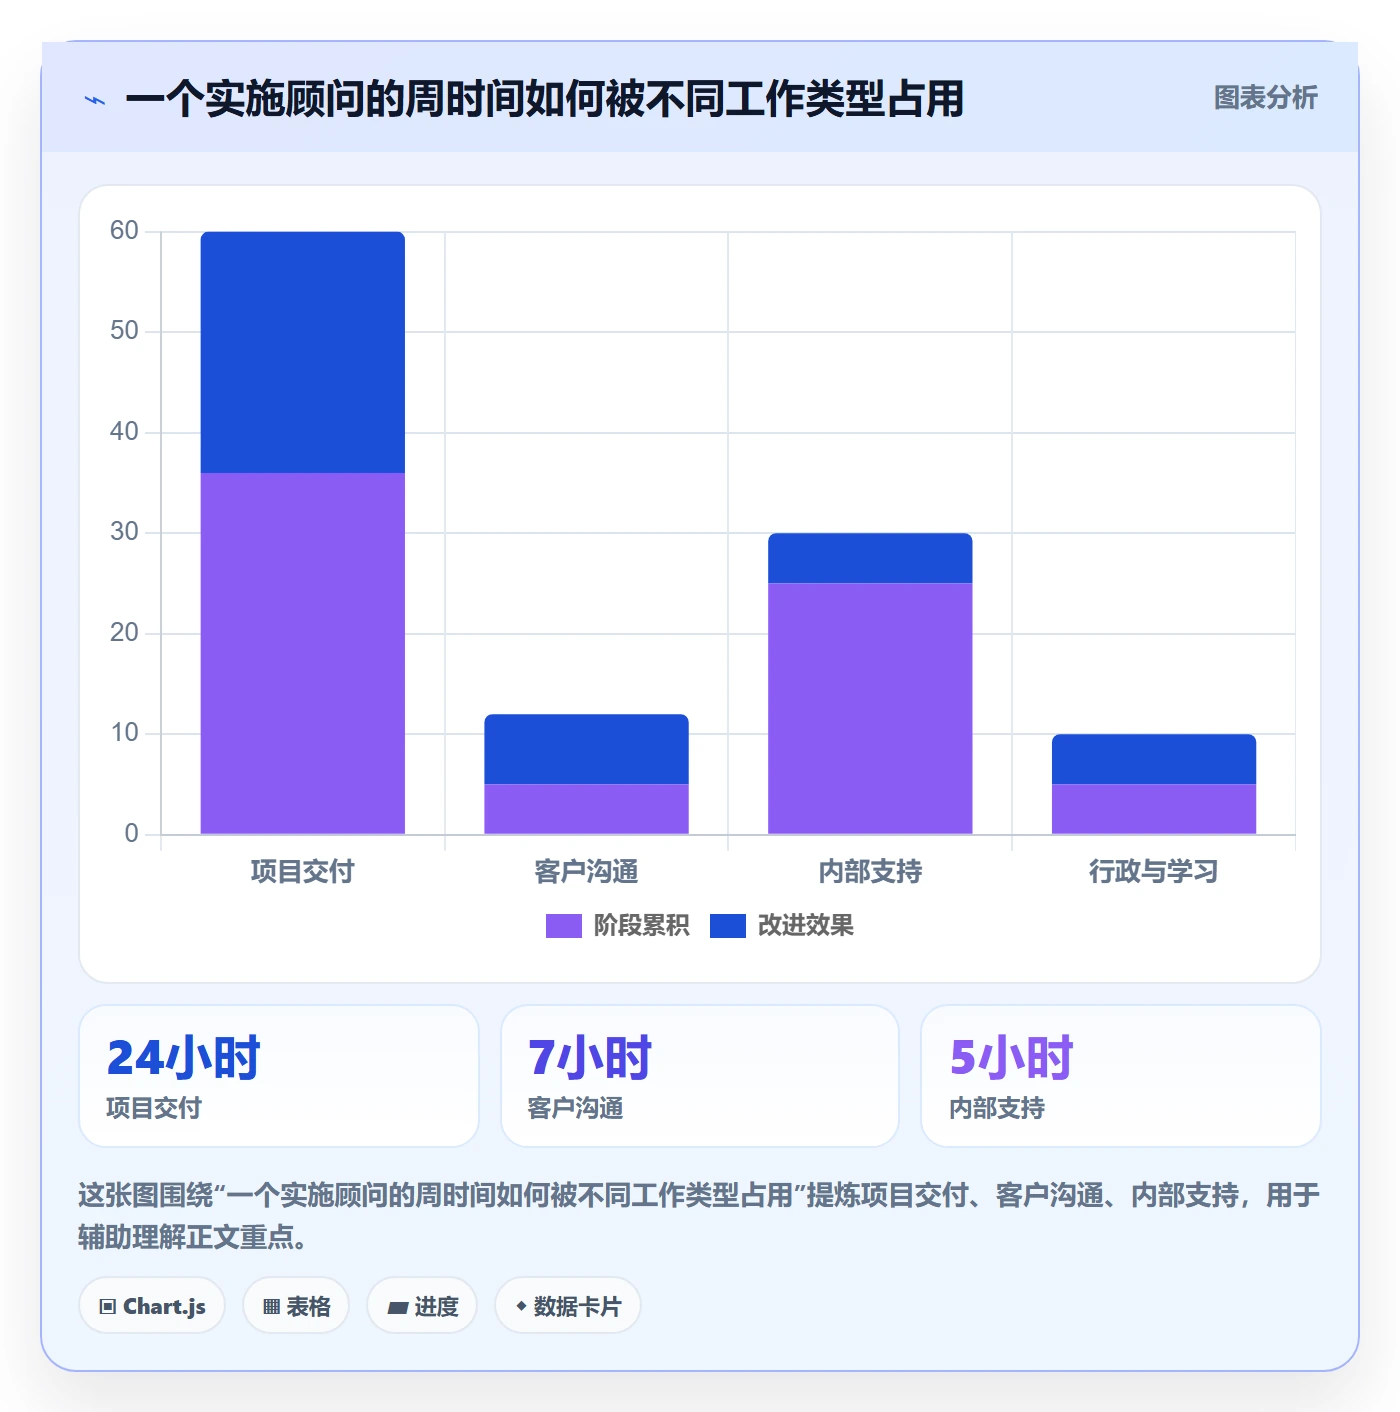The width and height of the screenshot is (1400, 1412).
Task: Select the 进度 tag chip
Action: 422,1305
